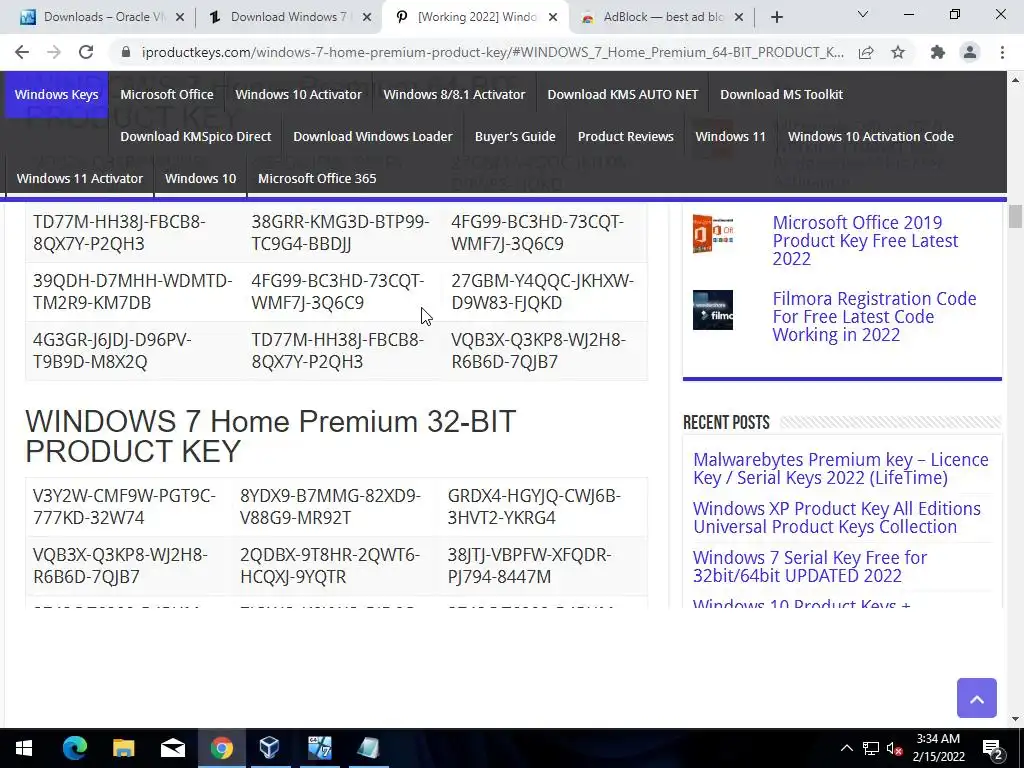Open the Buyer's Guide menu item

click(515, 136)
